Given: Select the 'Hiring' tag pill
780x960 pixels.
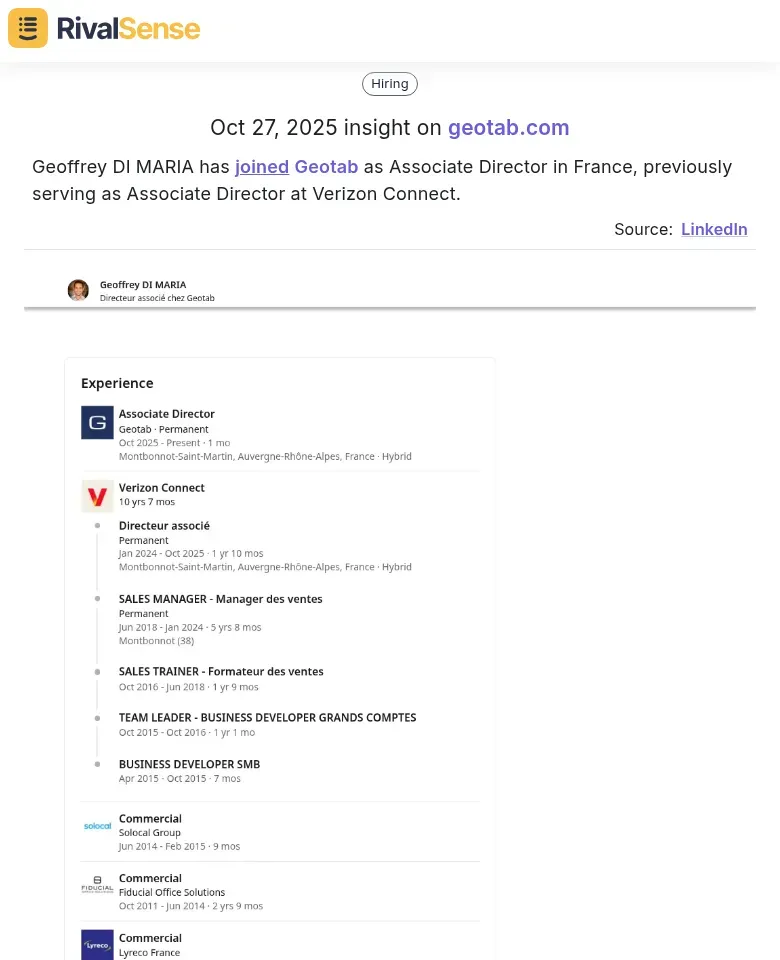Looking at the screenshot, I should click(389, 84).
